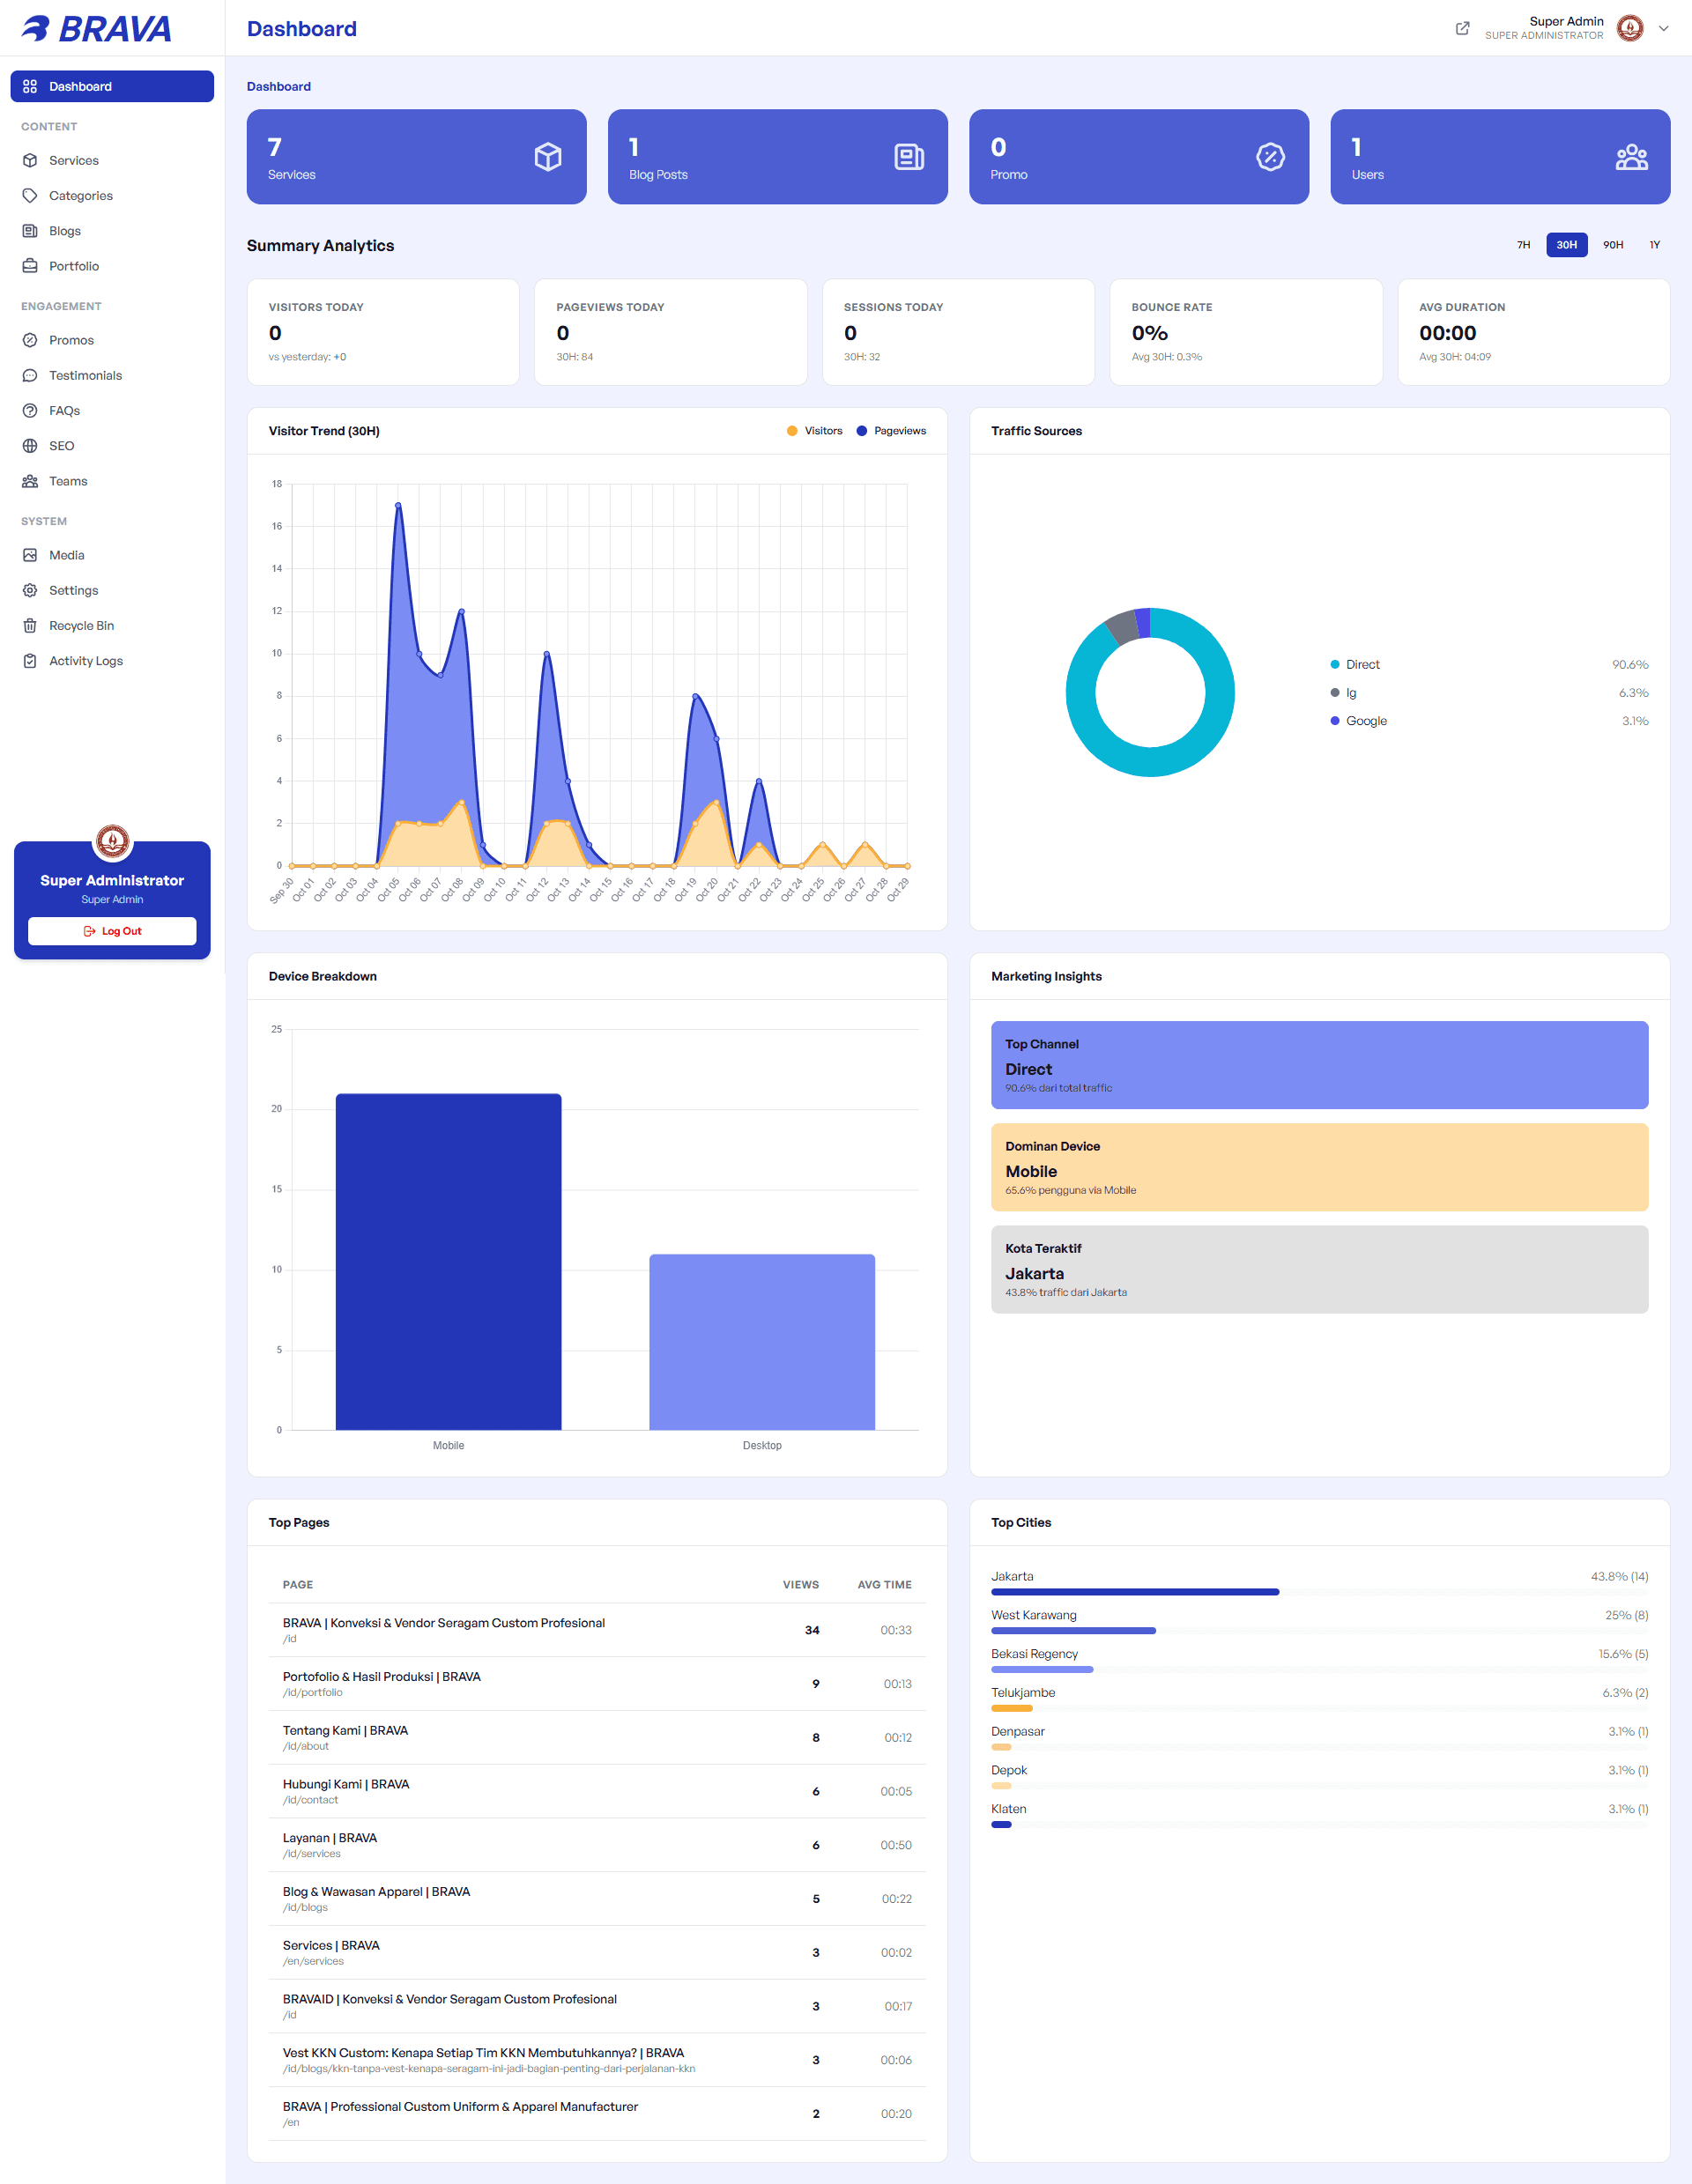Open the Media image icon

[x=30, y=555]
